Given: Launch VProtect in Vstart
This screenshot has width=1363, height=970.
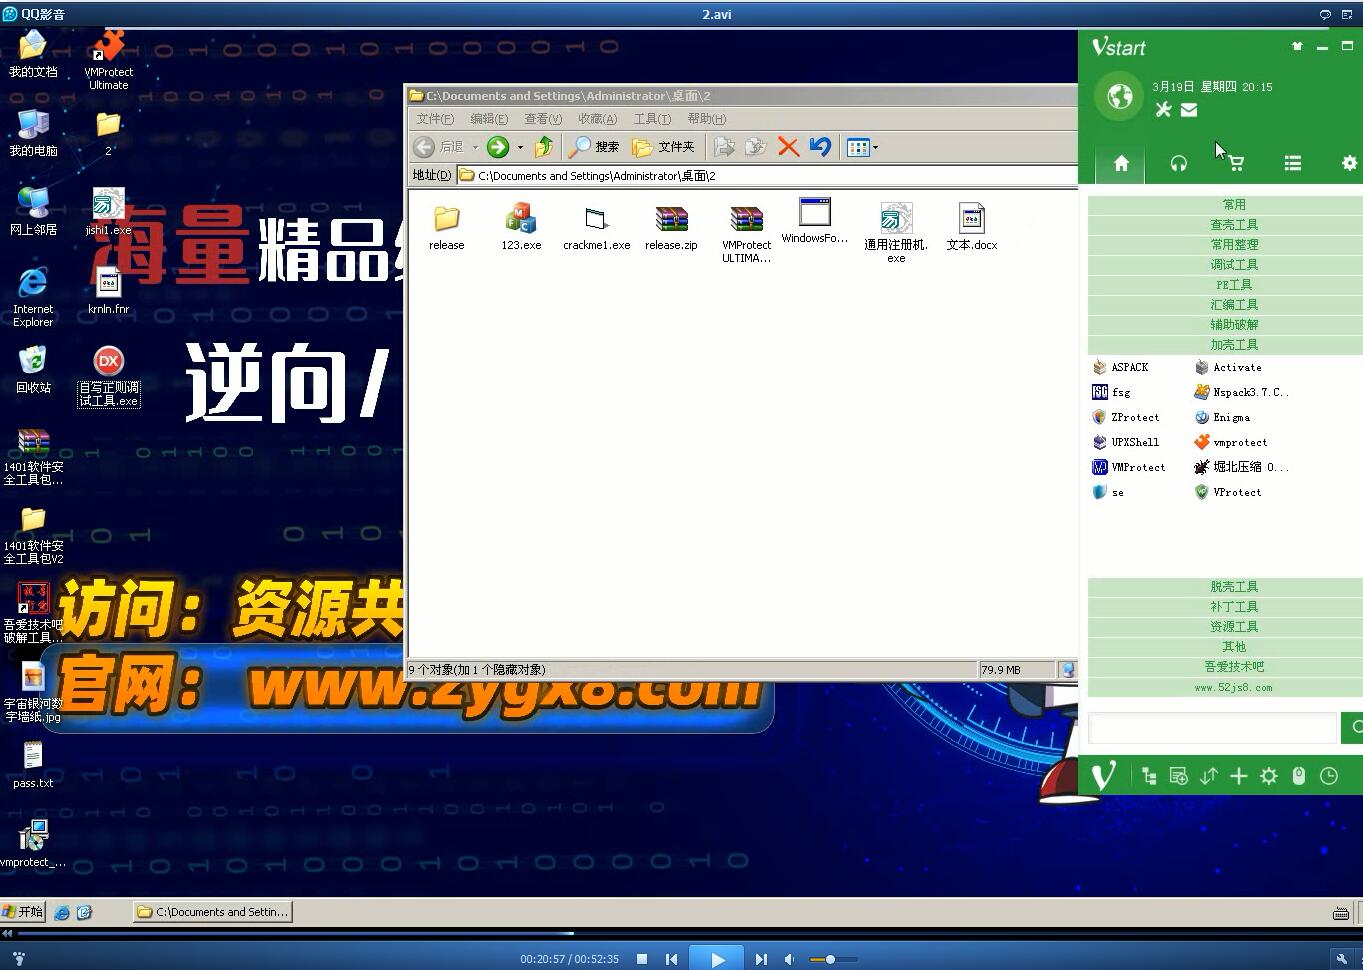Looking at the screenshot, I should [x=1228, y=492].
